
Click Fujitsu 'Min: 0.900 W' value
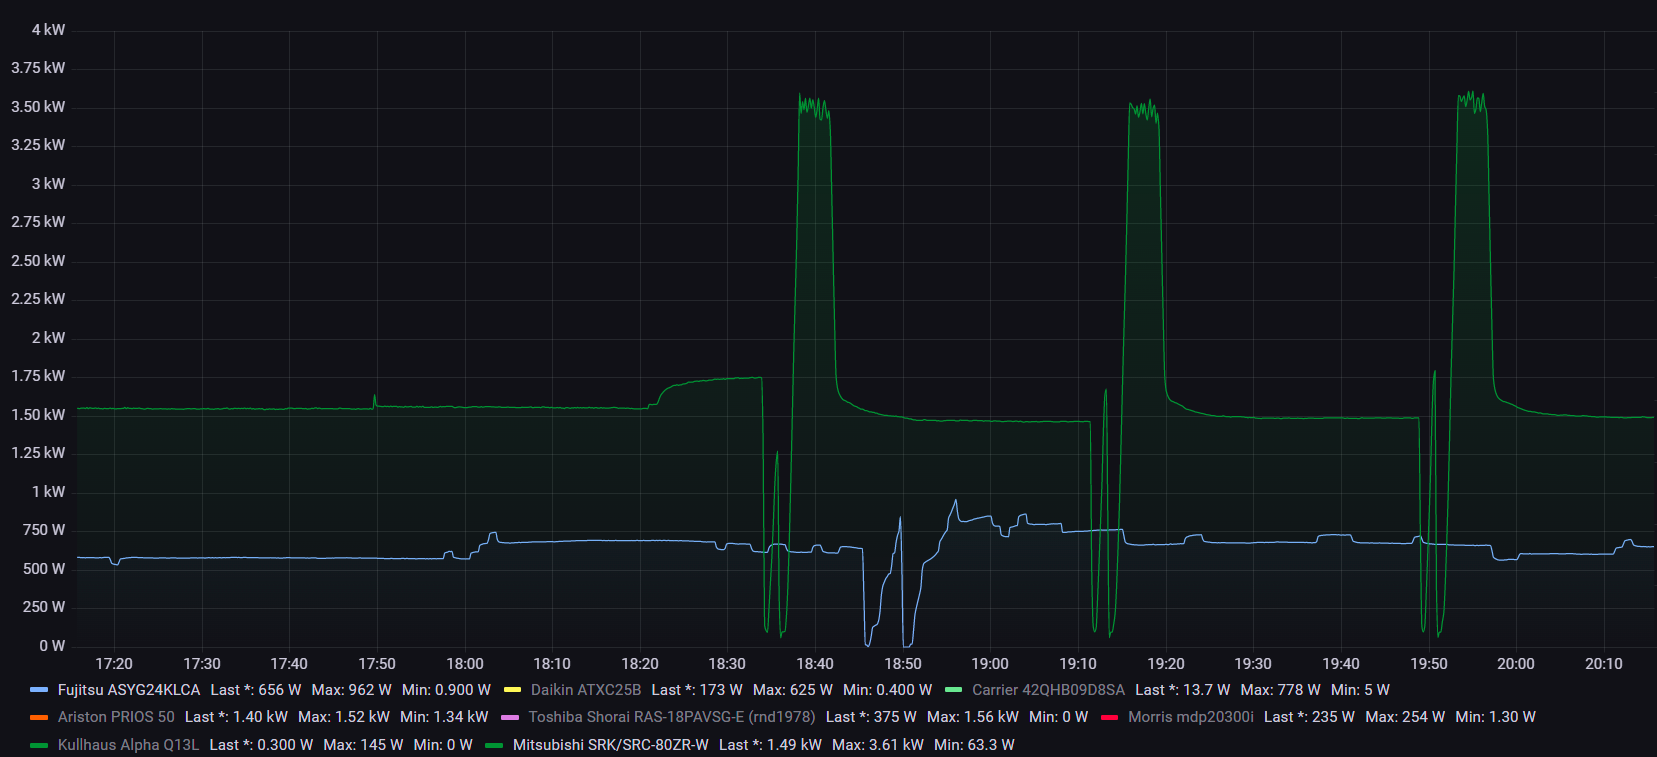[x=446, y=690]
